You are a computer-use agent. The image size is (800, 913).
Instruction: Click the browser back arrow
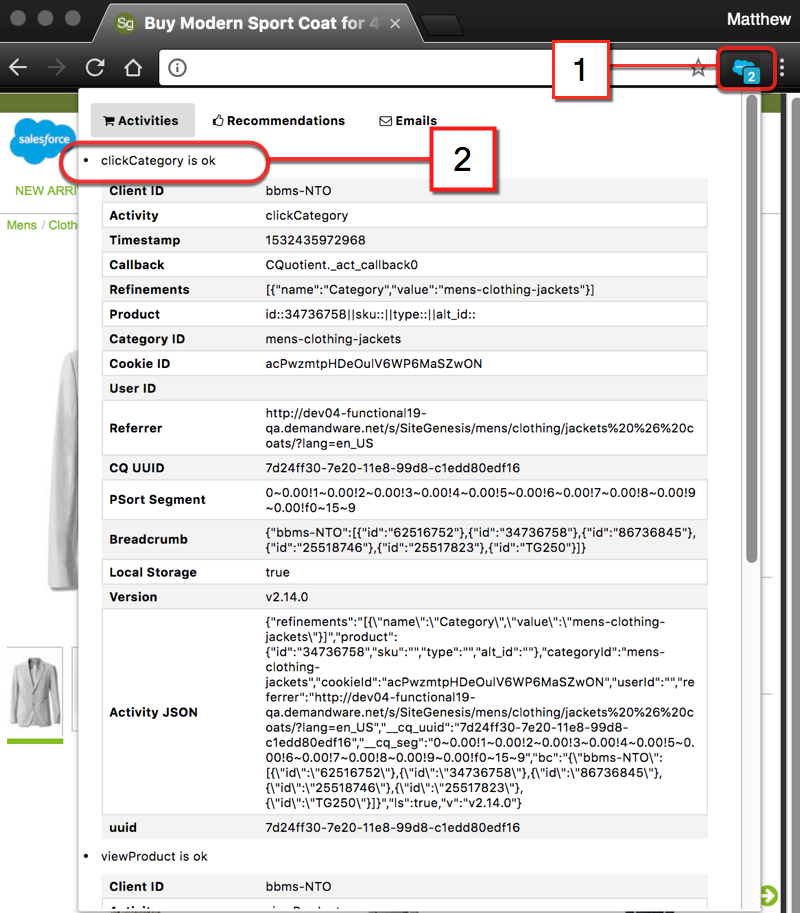tap(18, 68)
